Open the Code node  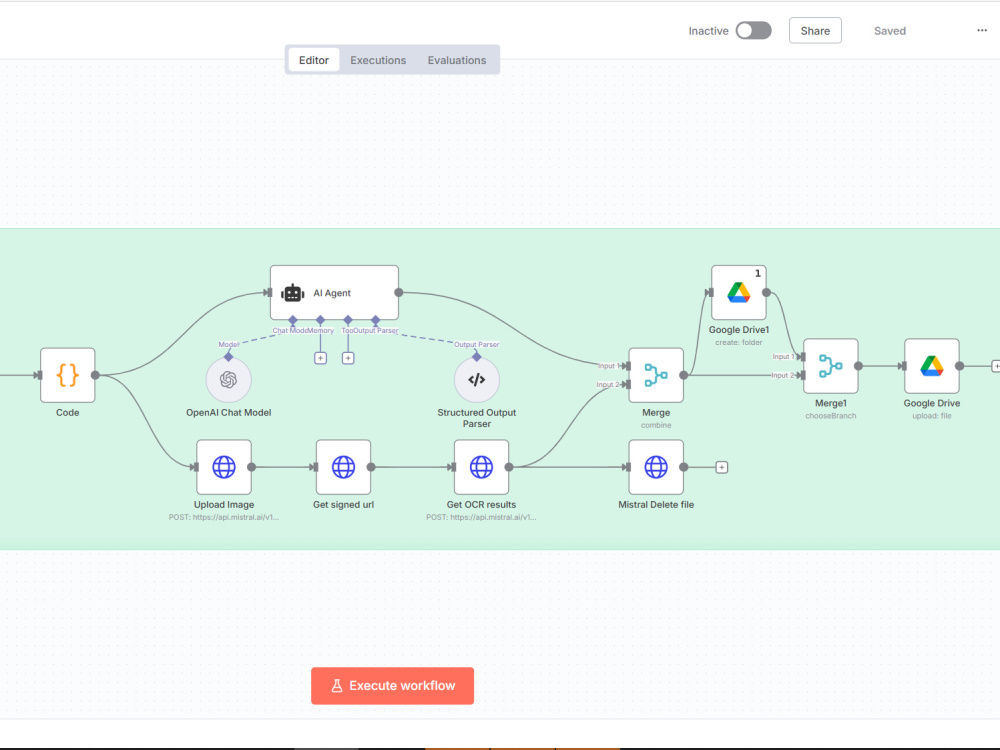coord(68,375)
